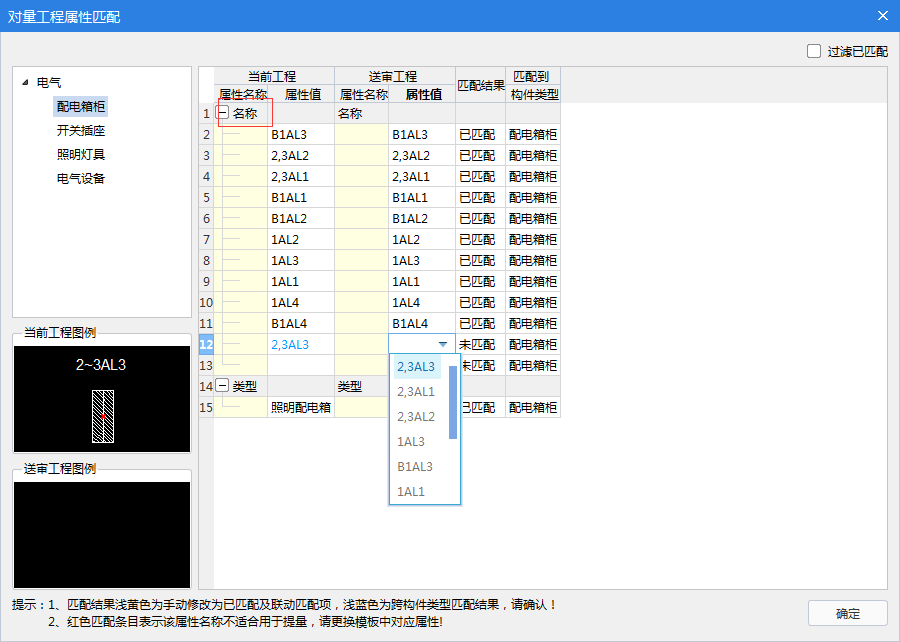Choose 2,3AL1 from the dropdown list
Screen dimensions: 900x642
416,392
